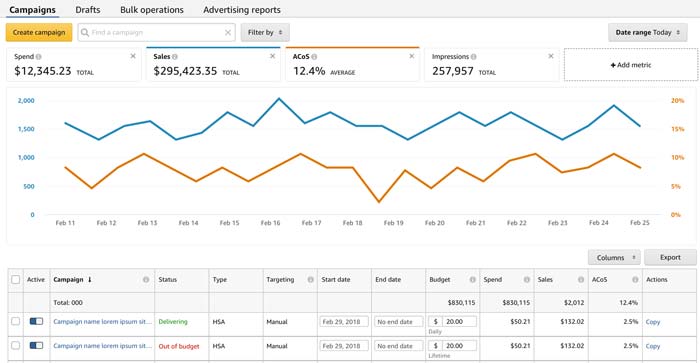Image resolution: width=700 pixels, height=363 pixels.
Task: Click the info icon in Targeting column header
Action: (x=310, y=280)
